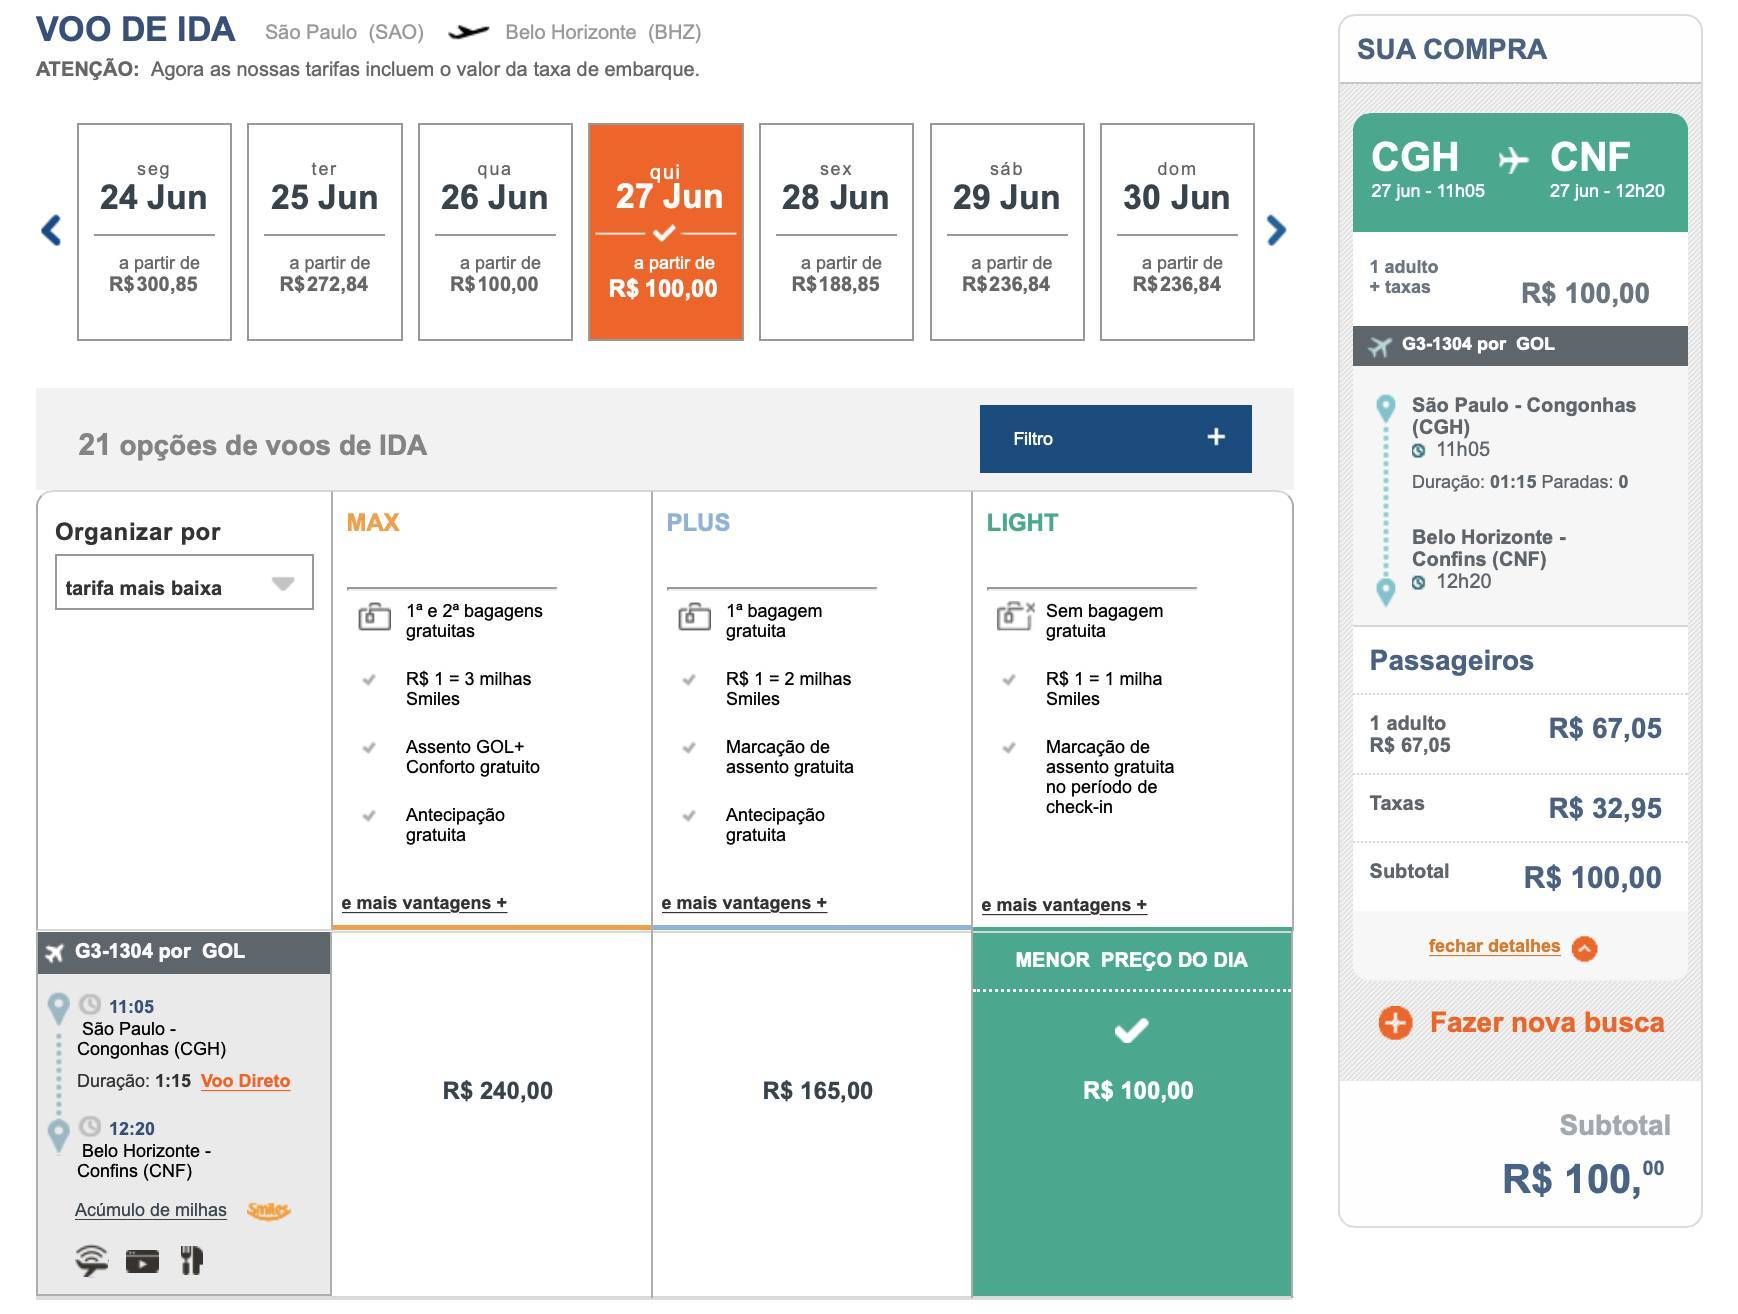Click plane icon in purchase summary G3-1304 bar
The height and width of the screenshot is (1314, 1738).
point(1380,347)
